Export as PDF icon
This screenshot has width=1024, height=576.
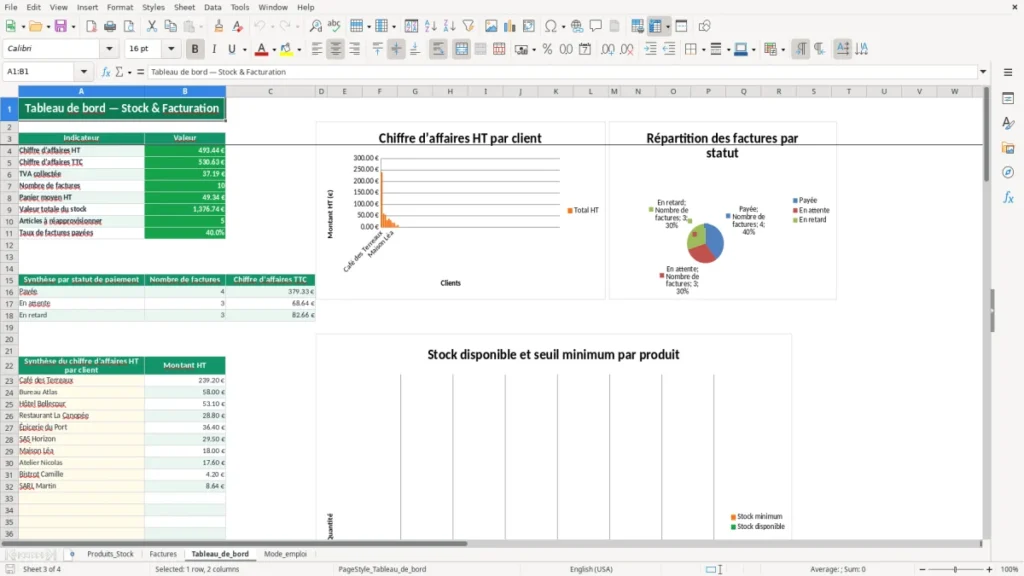(x=91, y=26)
